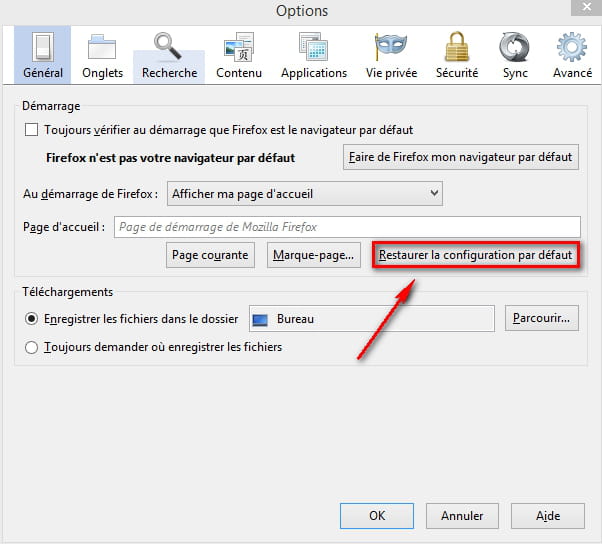602x544 pixels.
Task: Click the Annuler button
Action: 462,516
